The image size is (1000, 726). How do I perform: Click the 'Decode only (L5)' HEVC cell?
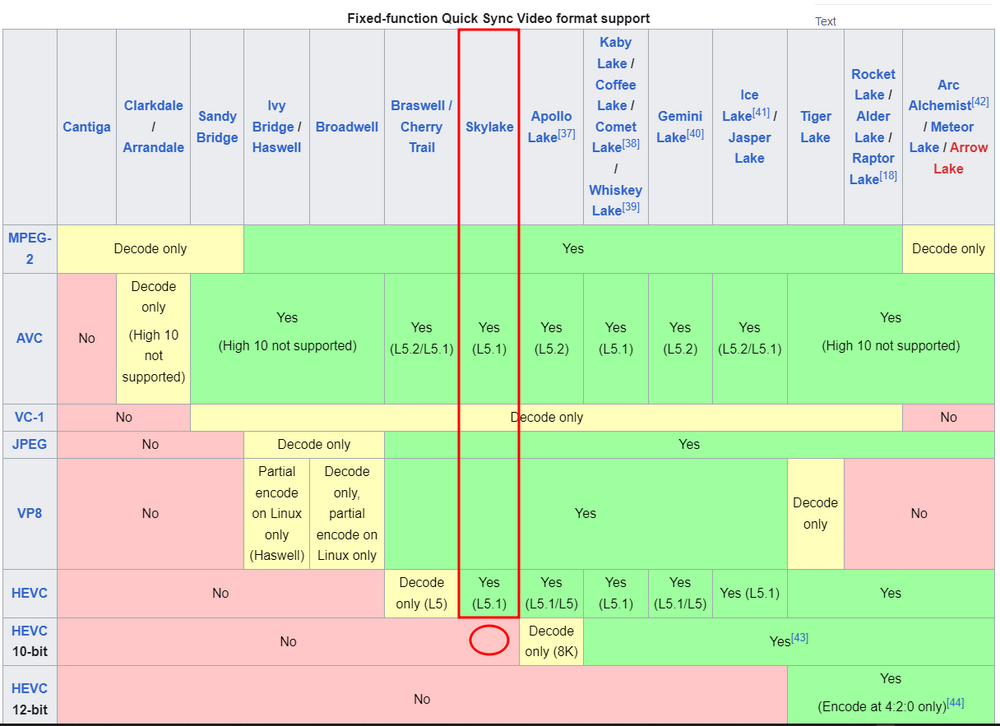(422, 593)
